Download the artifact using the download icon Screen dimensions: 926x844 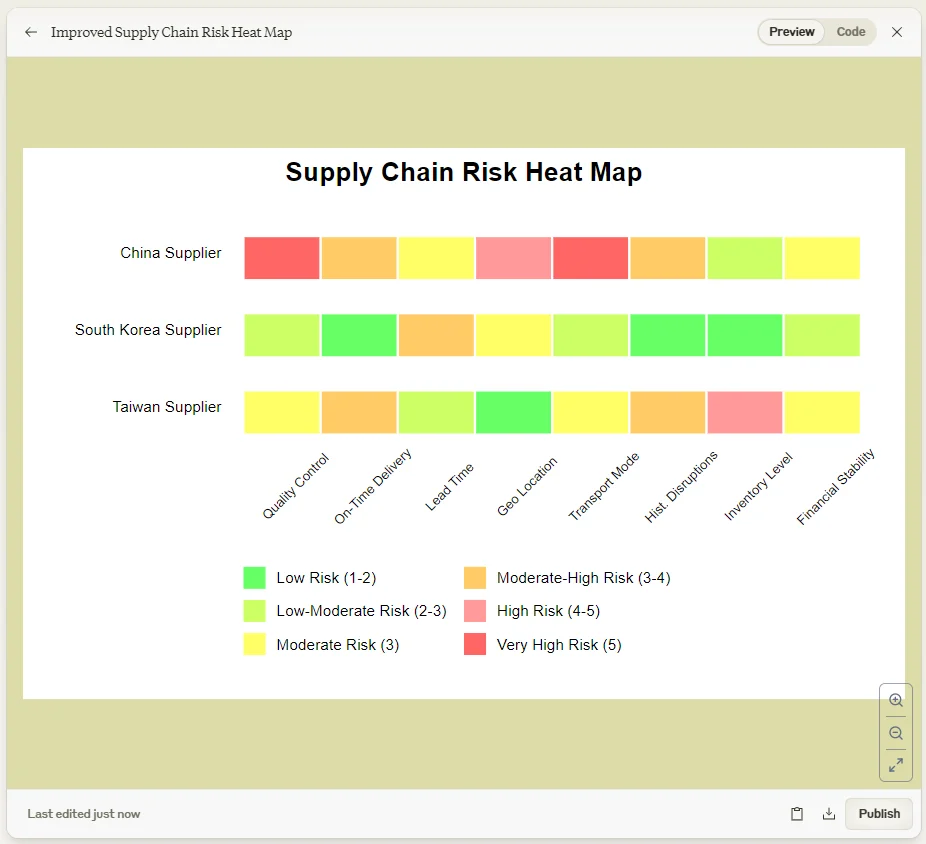coord(829,814)
